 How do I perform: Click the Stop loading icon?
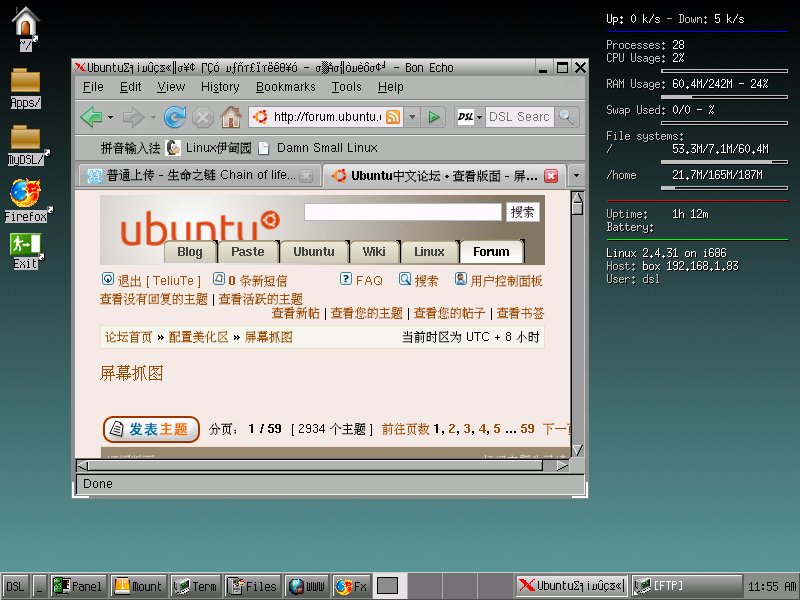click(203, 117)
